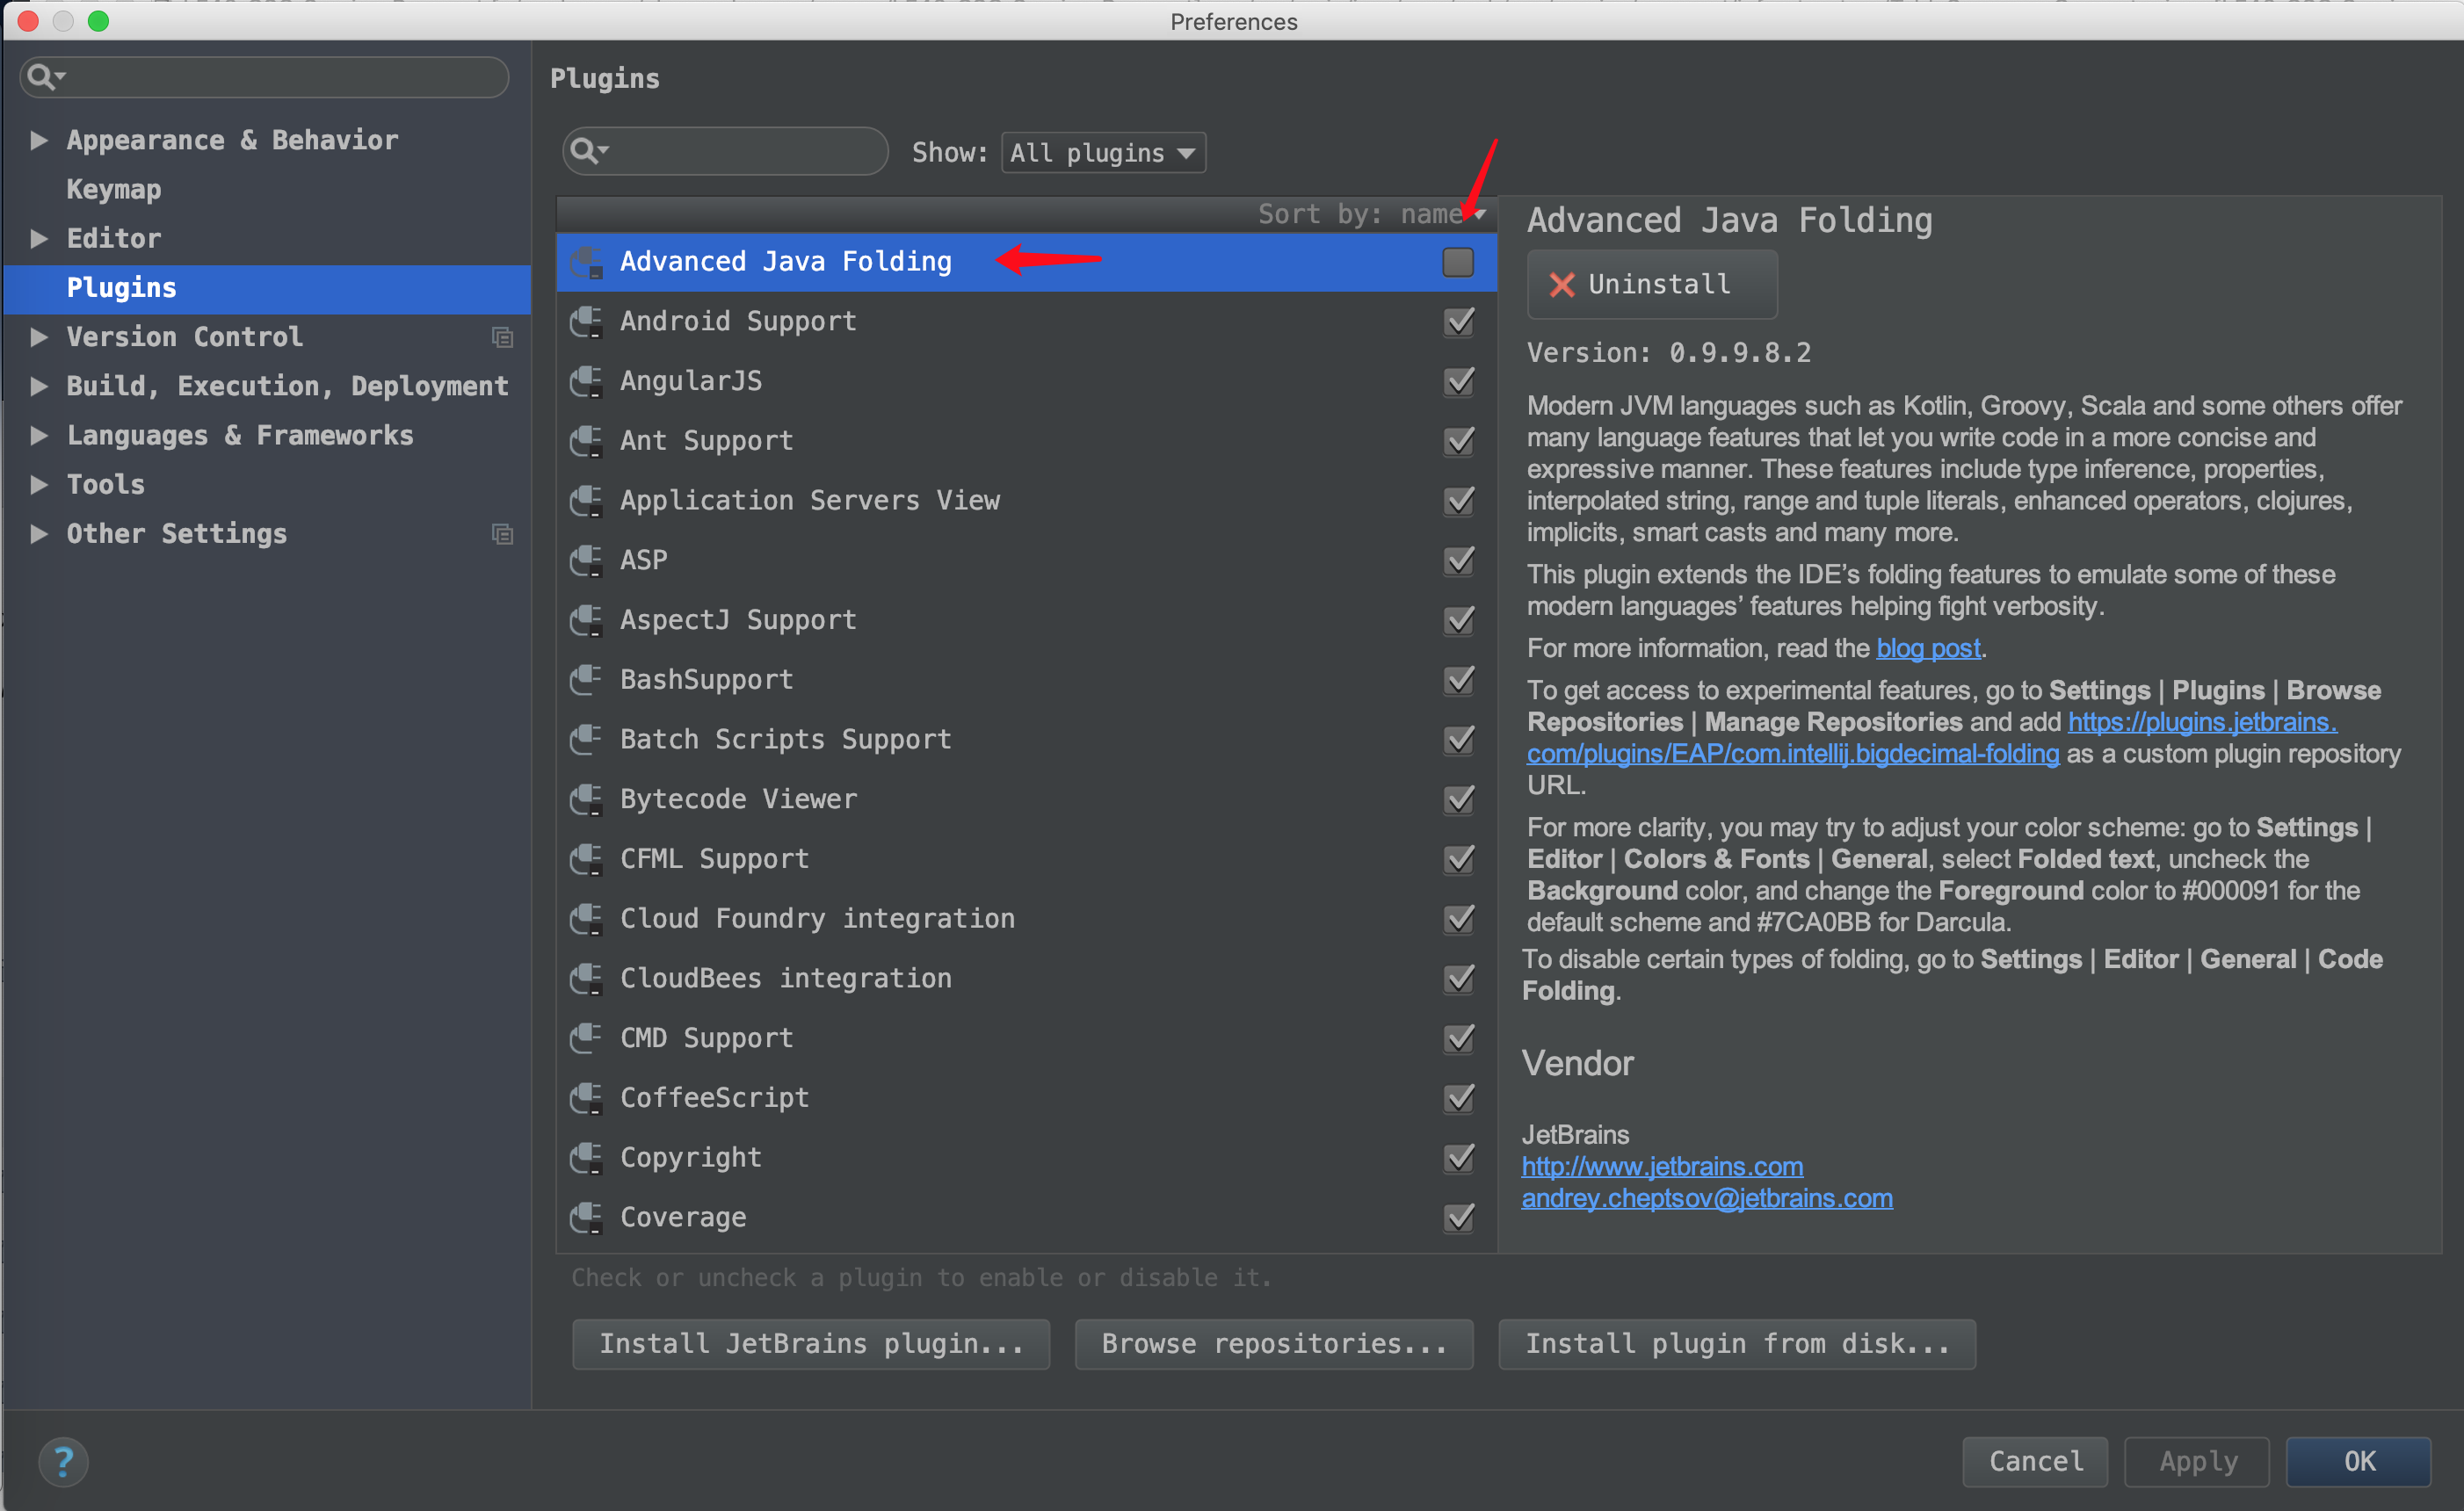
Task: Toggle the Application Servers View checkbox
Action: tap(1458, 501)
